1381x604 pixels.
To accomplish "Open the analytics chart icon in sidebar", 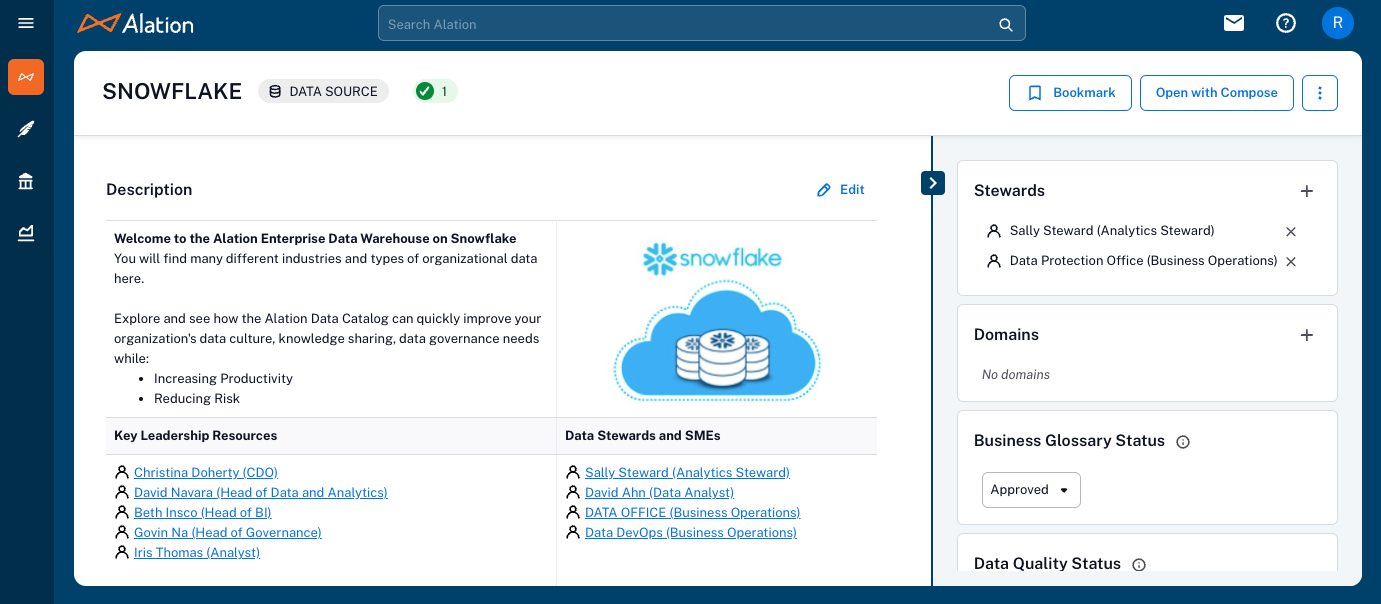I will pos(26,233).
